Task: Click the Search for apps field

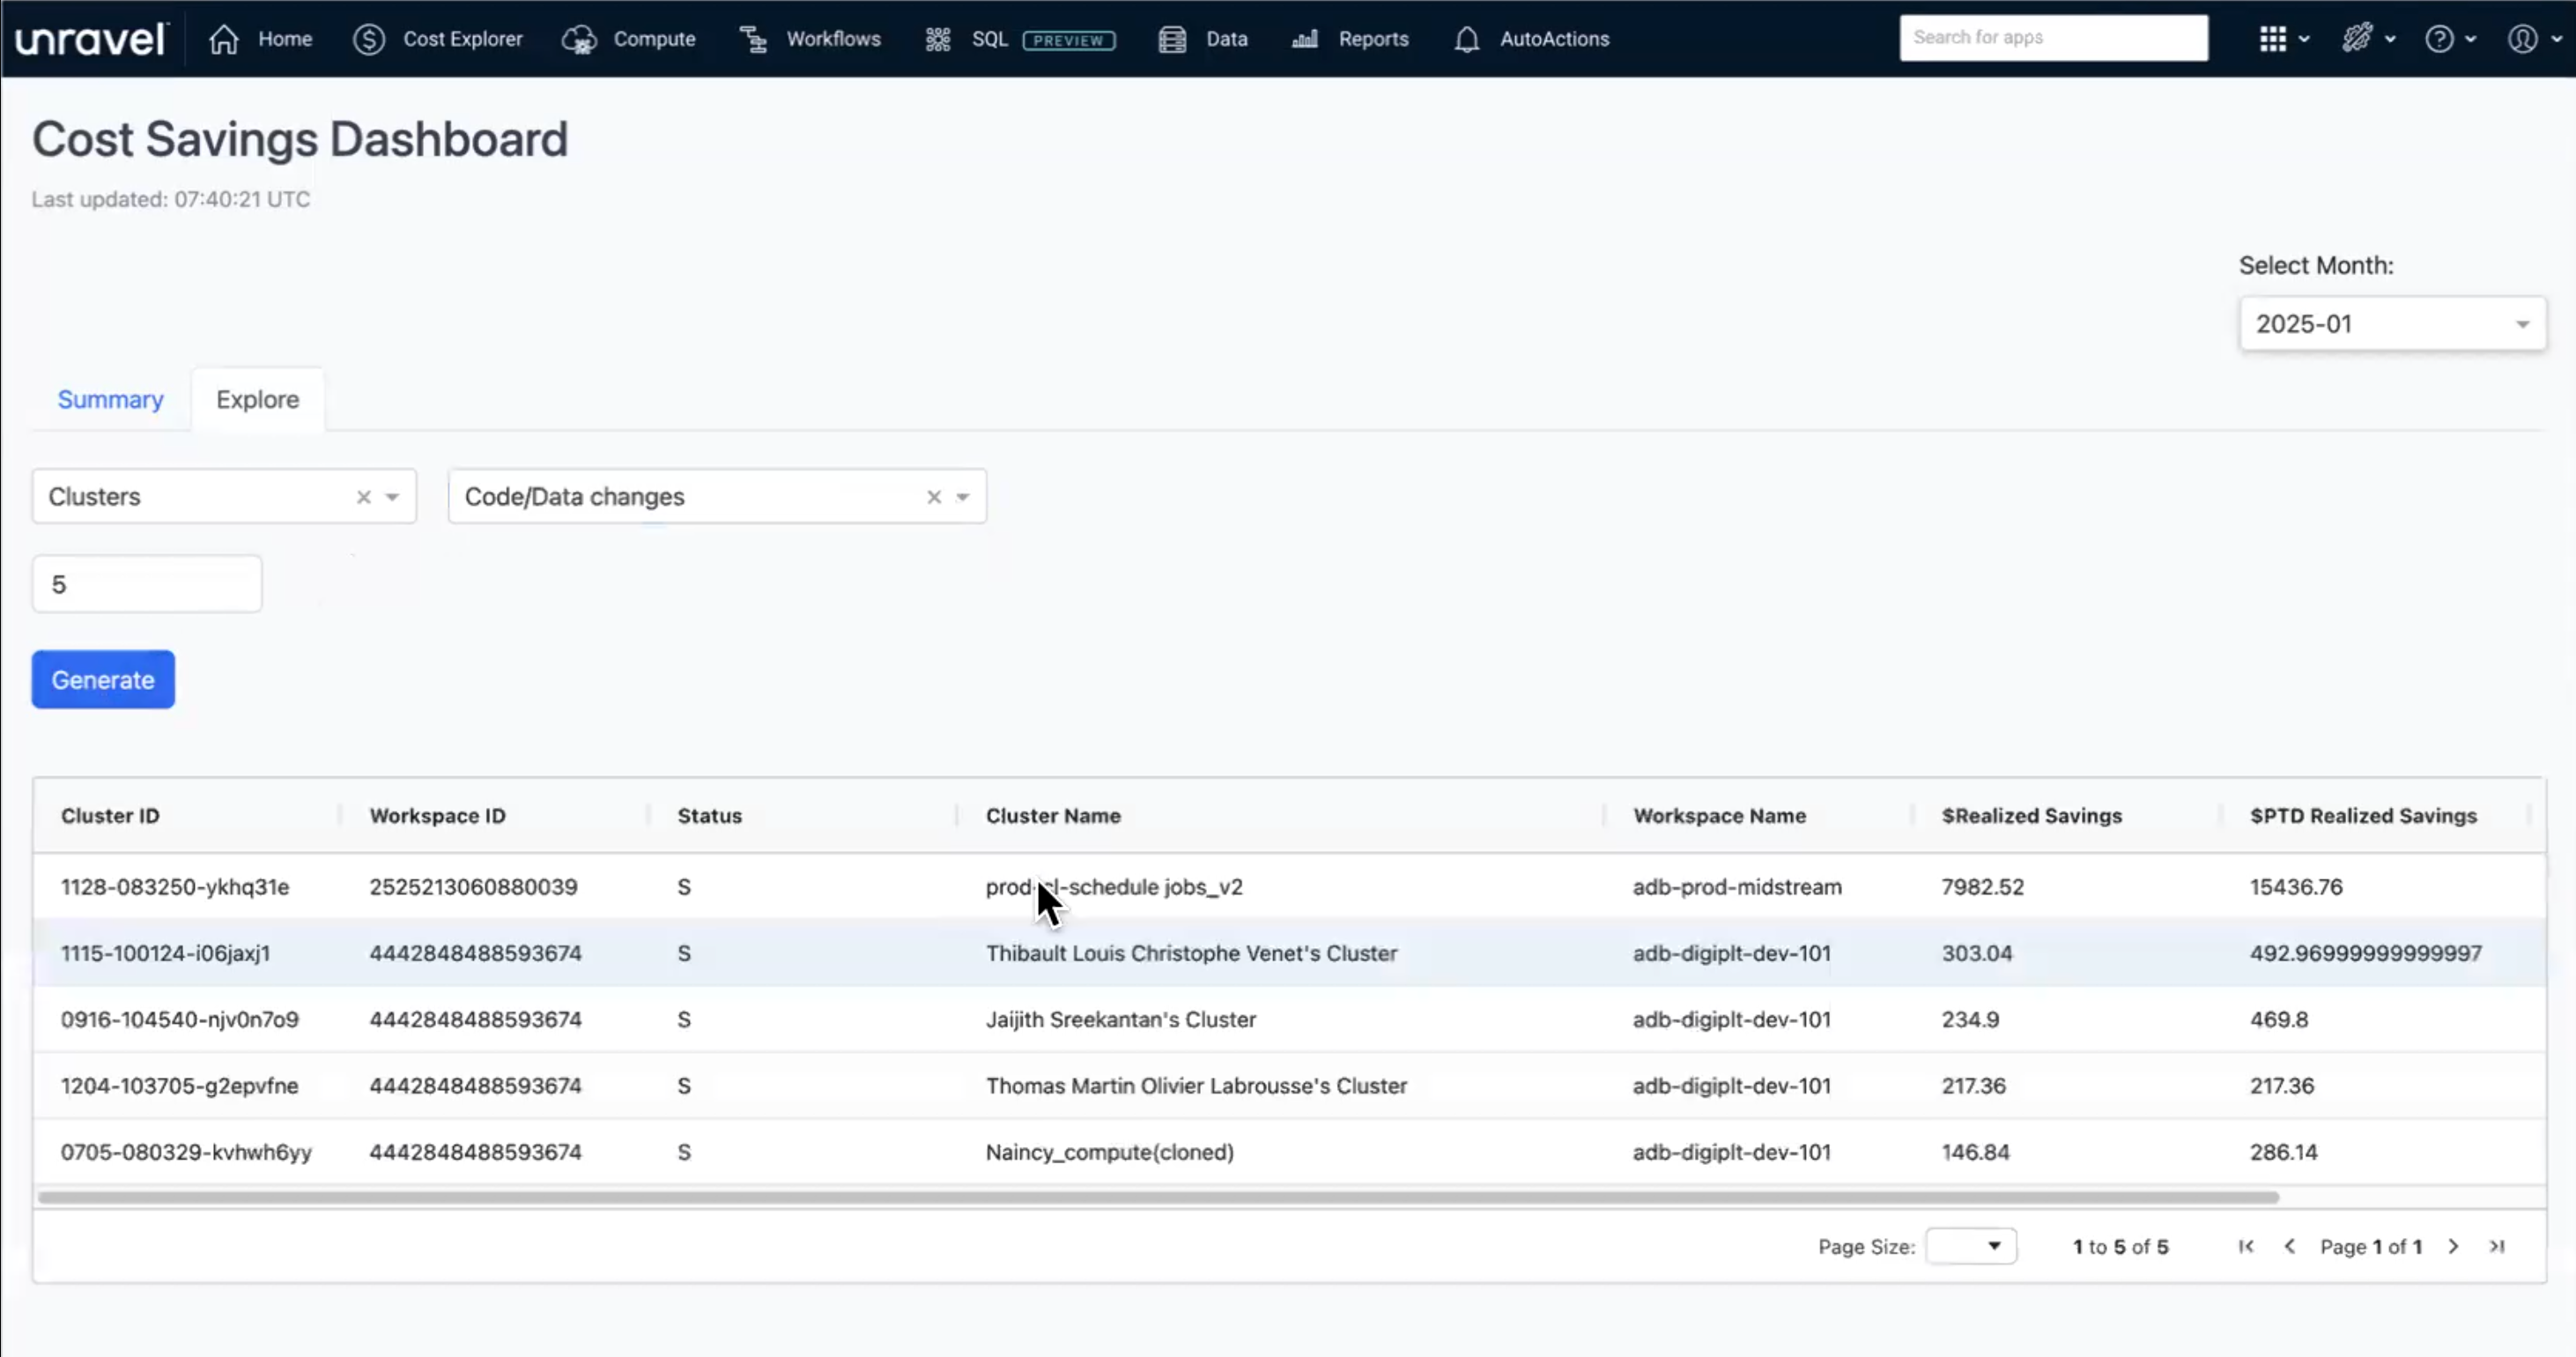Action: (x=2053, y=38)
